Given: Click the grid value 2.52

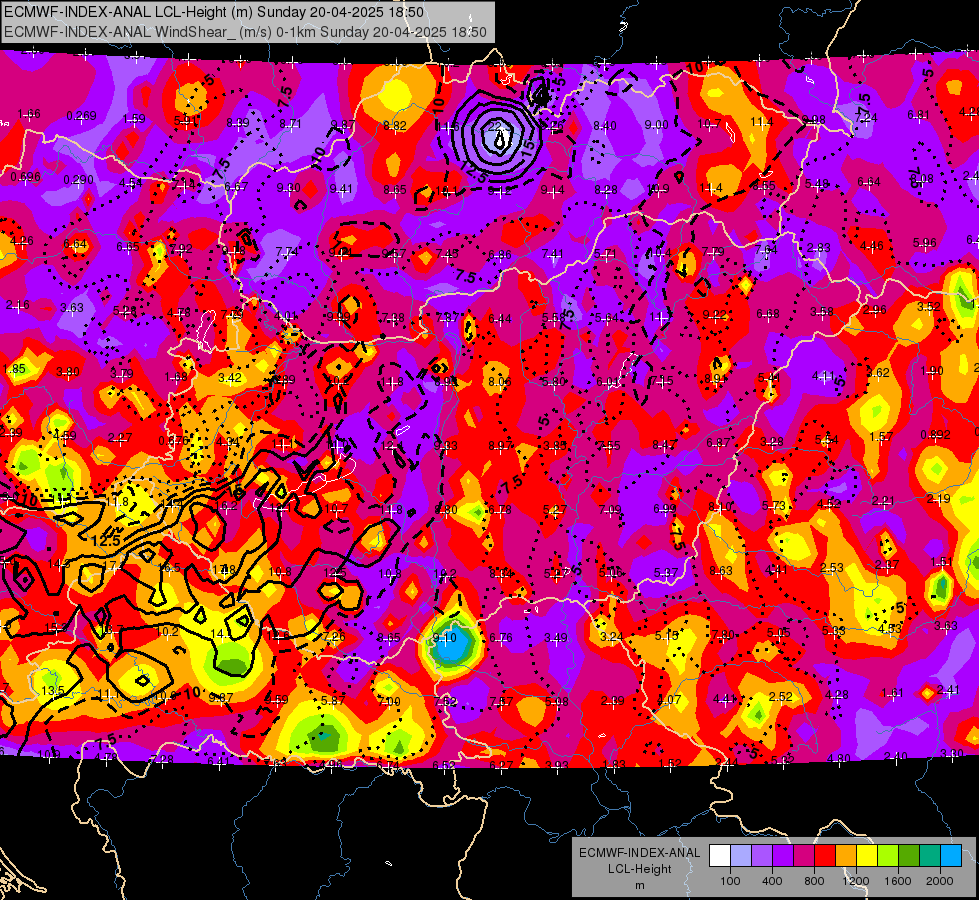Looking at the screenshot, I should 780,696.
